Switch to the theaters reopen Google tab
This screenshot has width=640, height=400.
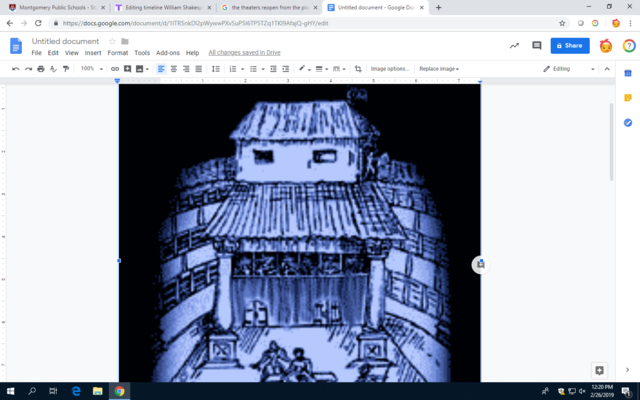pos(269,7)
